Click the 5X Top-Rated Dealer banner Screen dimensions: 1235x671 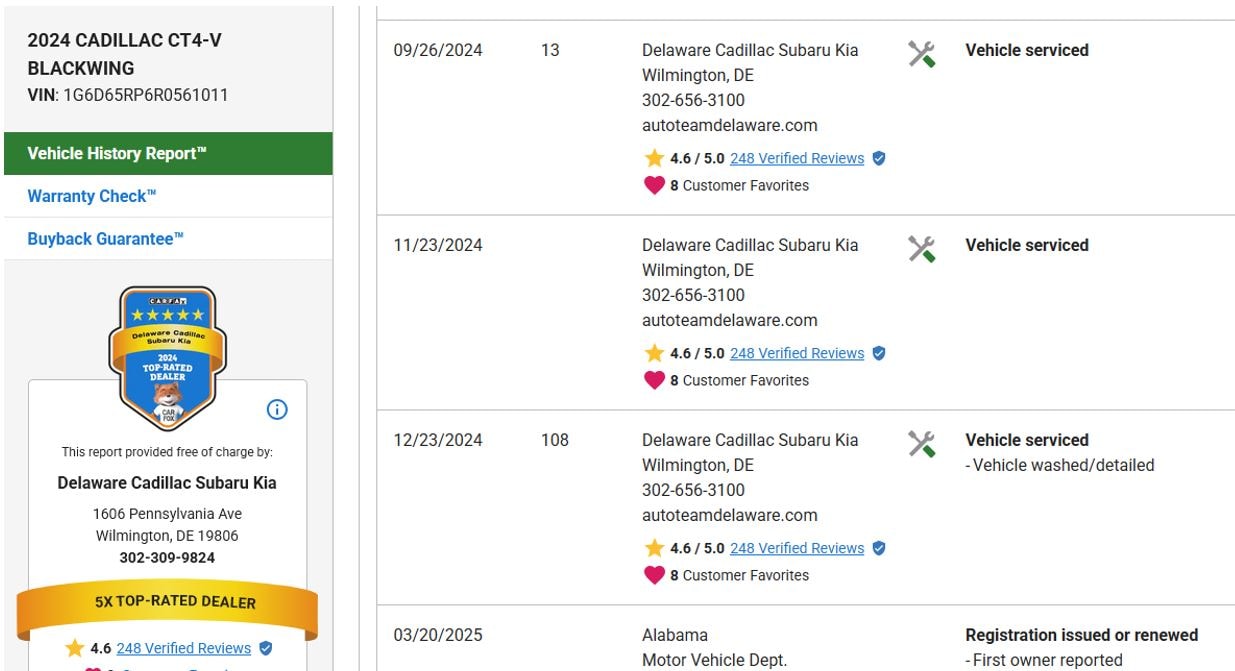[x=167, y=603]
